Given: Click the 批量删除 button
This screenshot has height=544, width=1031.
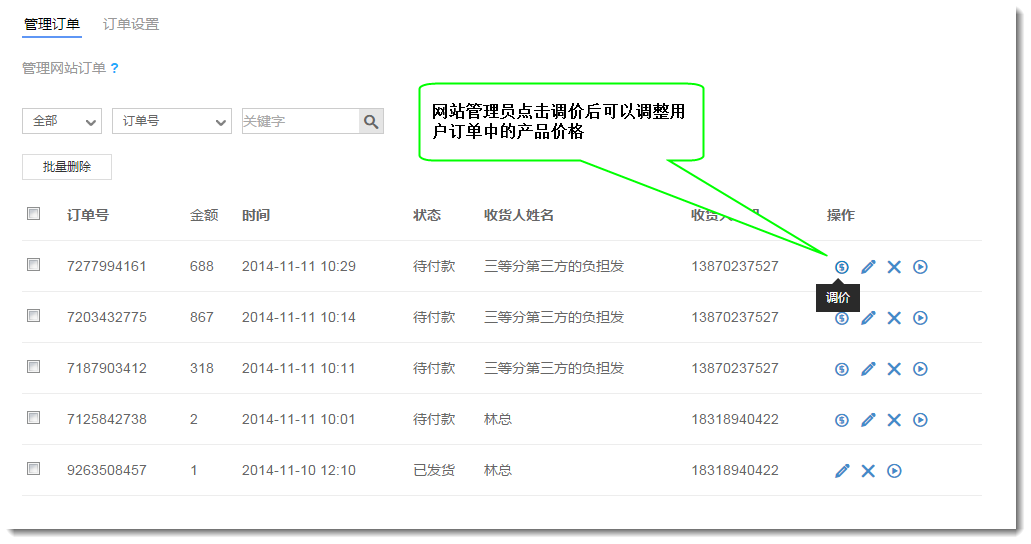Looking at the screenshot, I should tap(67, 167).
